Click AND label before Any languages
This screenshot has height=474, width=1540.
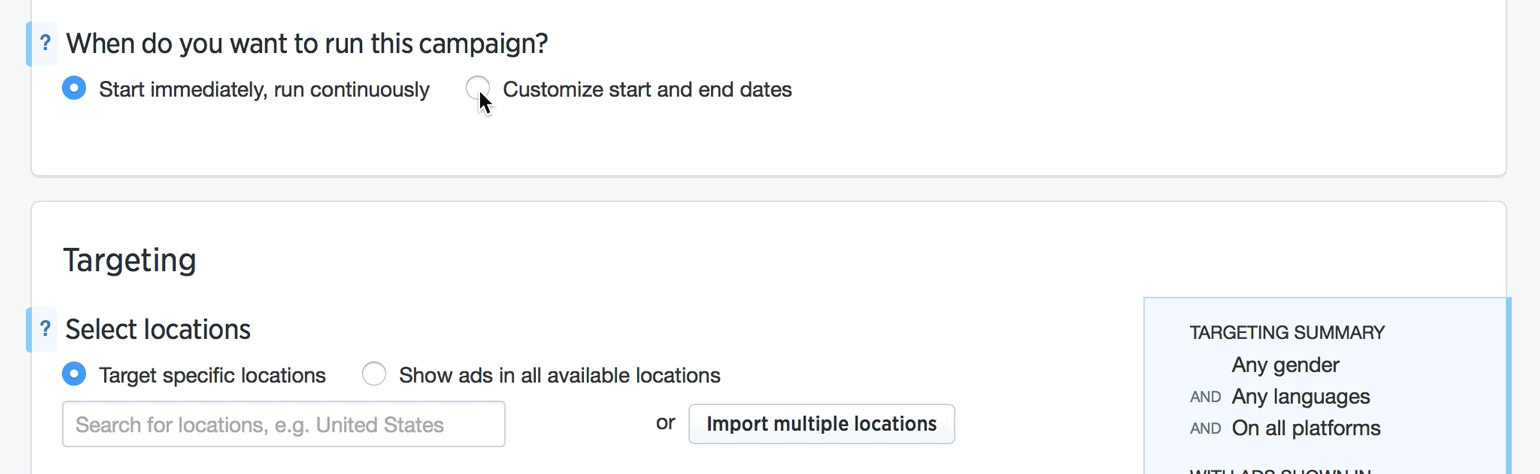(1206, 398)
